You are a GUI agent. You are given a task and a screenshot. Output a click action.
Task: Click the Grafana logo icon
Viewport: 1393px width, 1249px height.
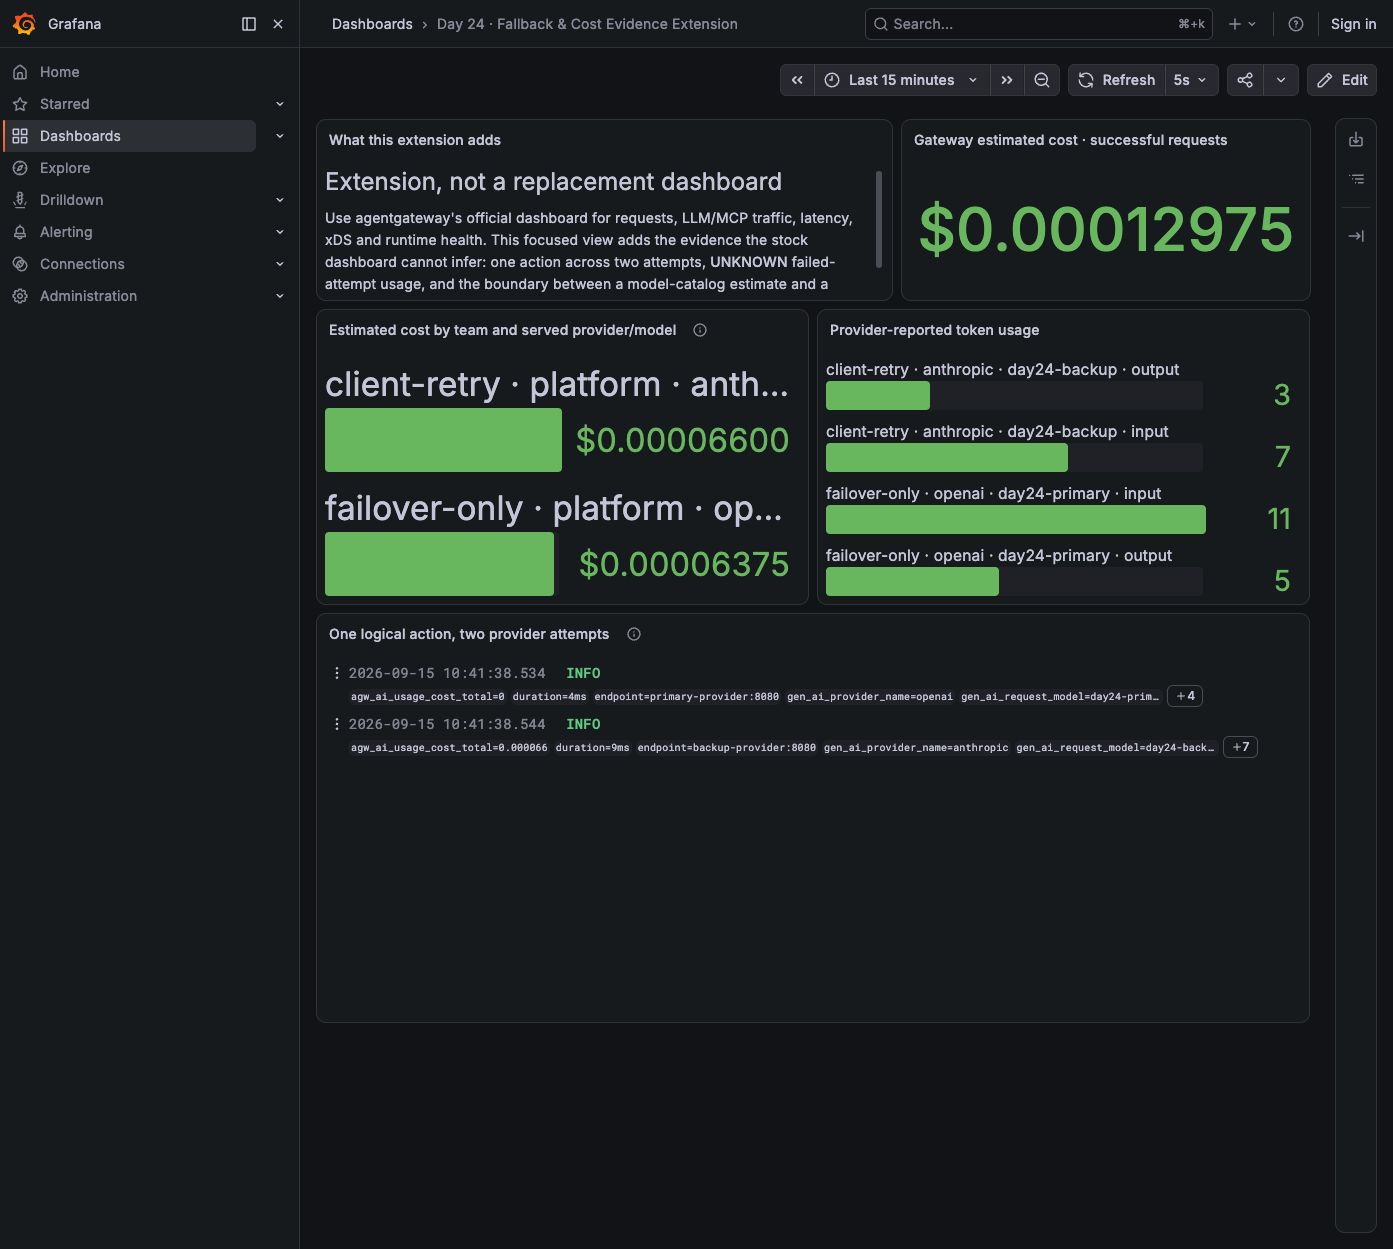tap(24, 24)
